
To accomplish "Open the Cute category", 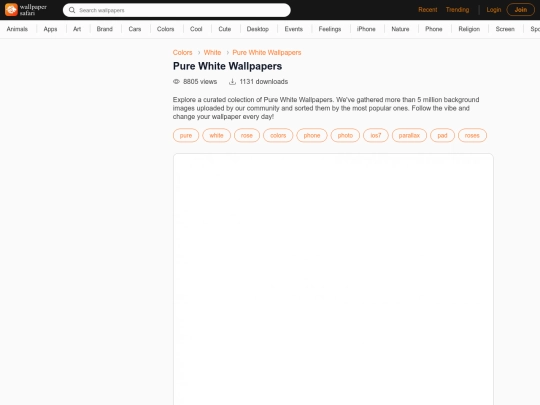I will coord(225,29).
